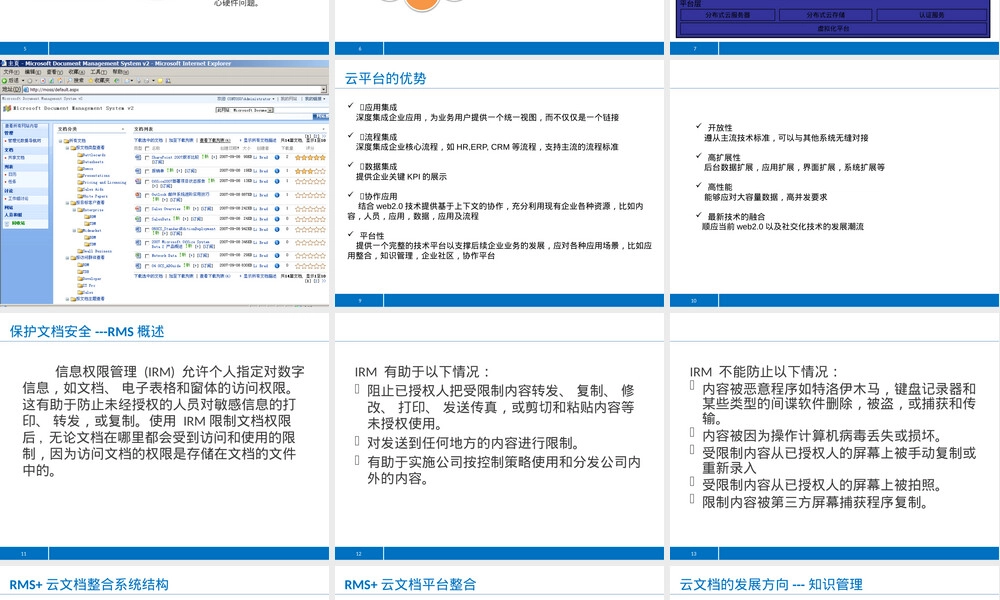This screenshot has width=1000, height=600.
Task: Click the 认证服务 box in the diagram
Action: (x=932, y=15)
